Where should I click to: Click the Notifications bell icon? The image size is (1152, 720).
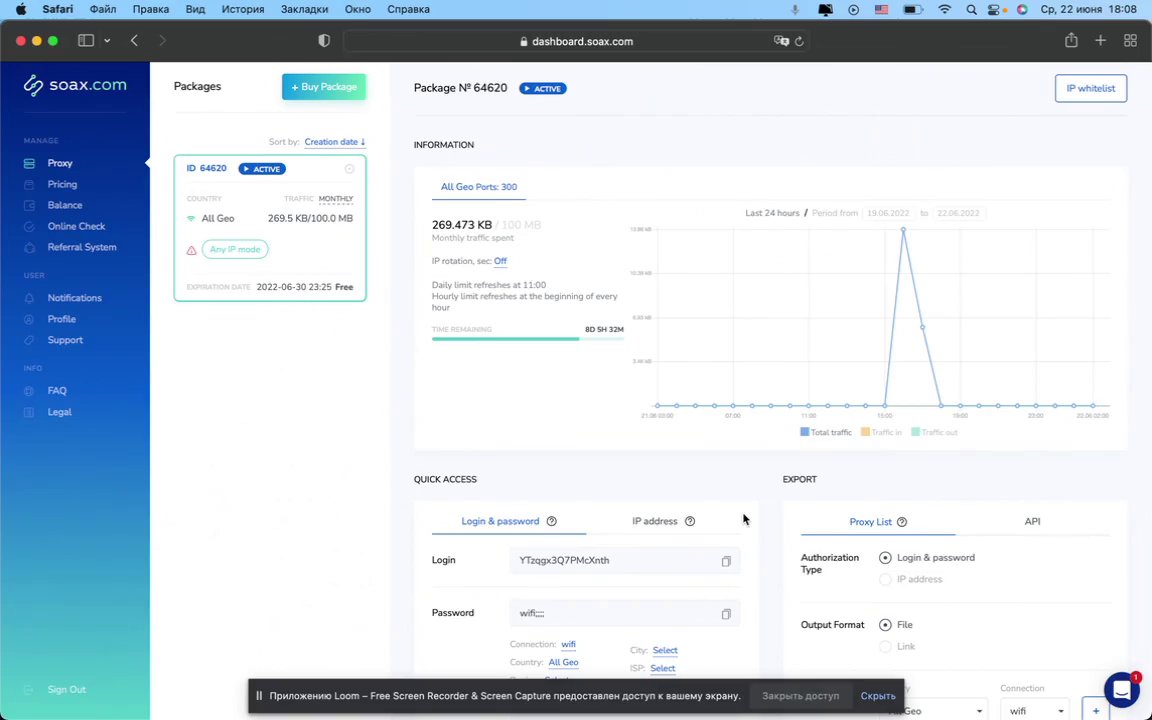[29, 298]
